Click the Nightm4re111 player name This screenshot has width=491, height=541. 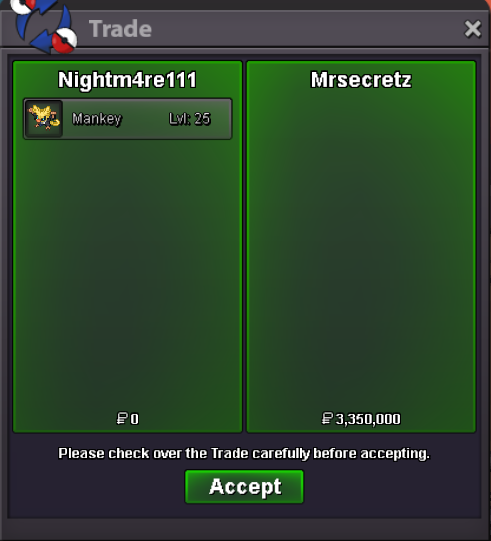click(127, 80)
